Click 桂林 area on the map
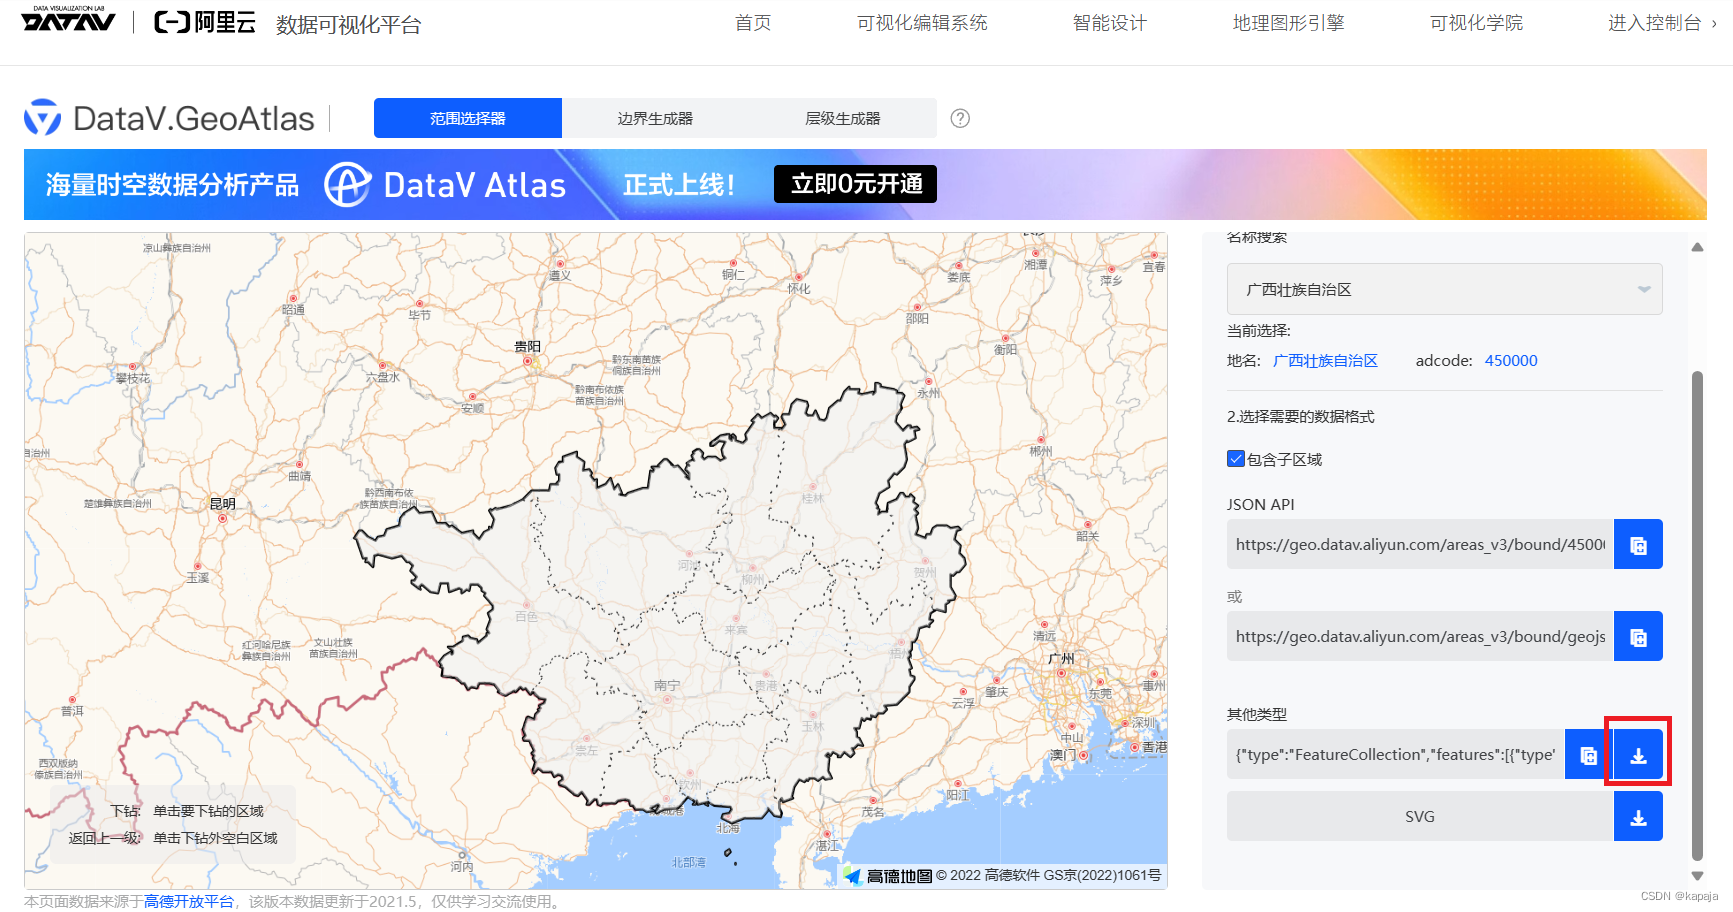 pos(812,498)
